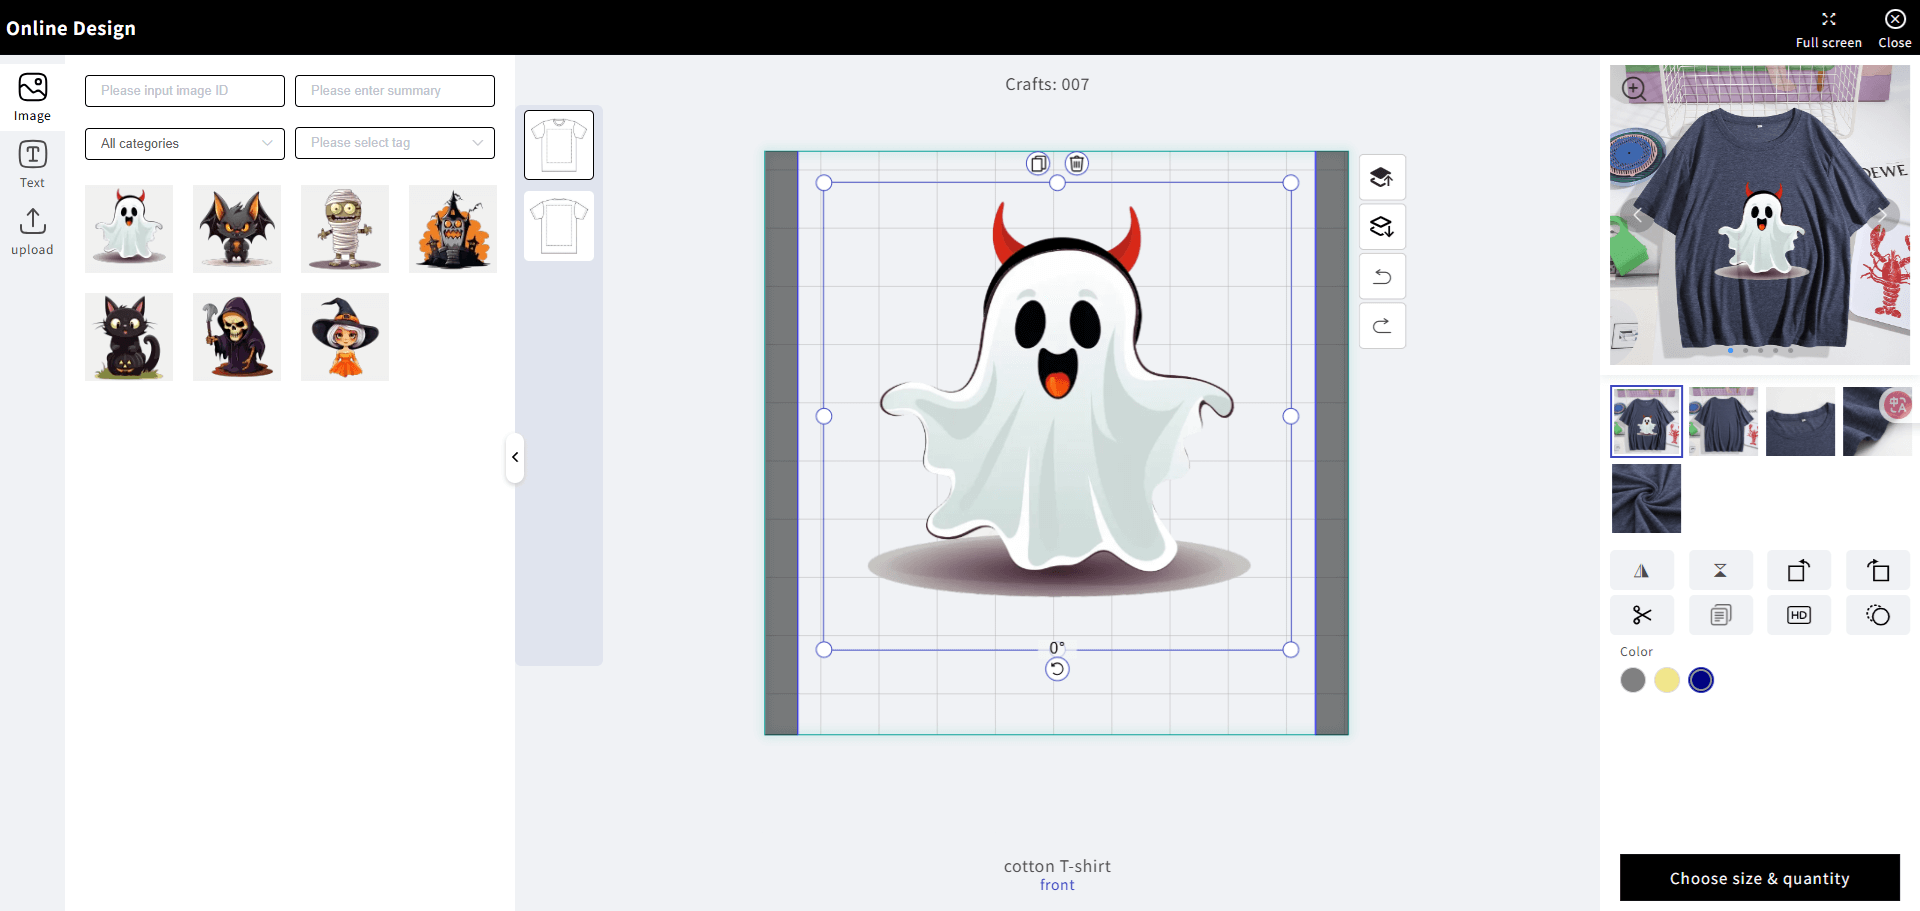Delete selected ghost with trash icon
This screenshot has height=911, width=1920.
[x=1076, y=163]
